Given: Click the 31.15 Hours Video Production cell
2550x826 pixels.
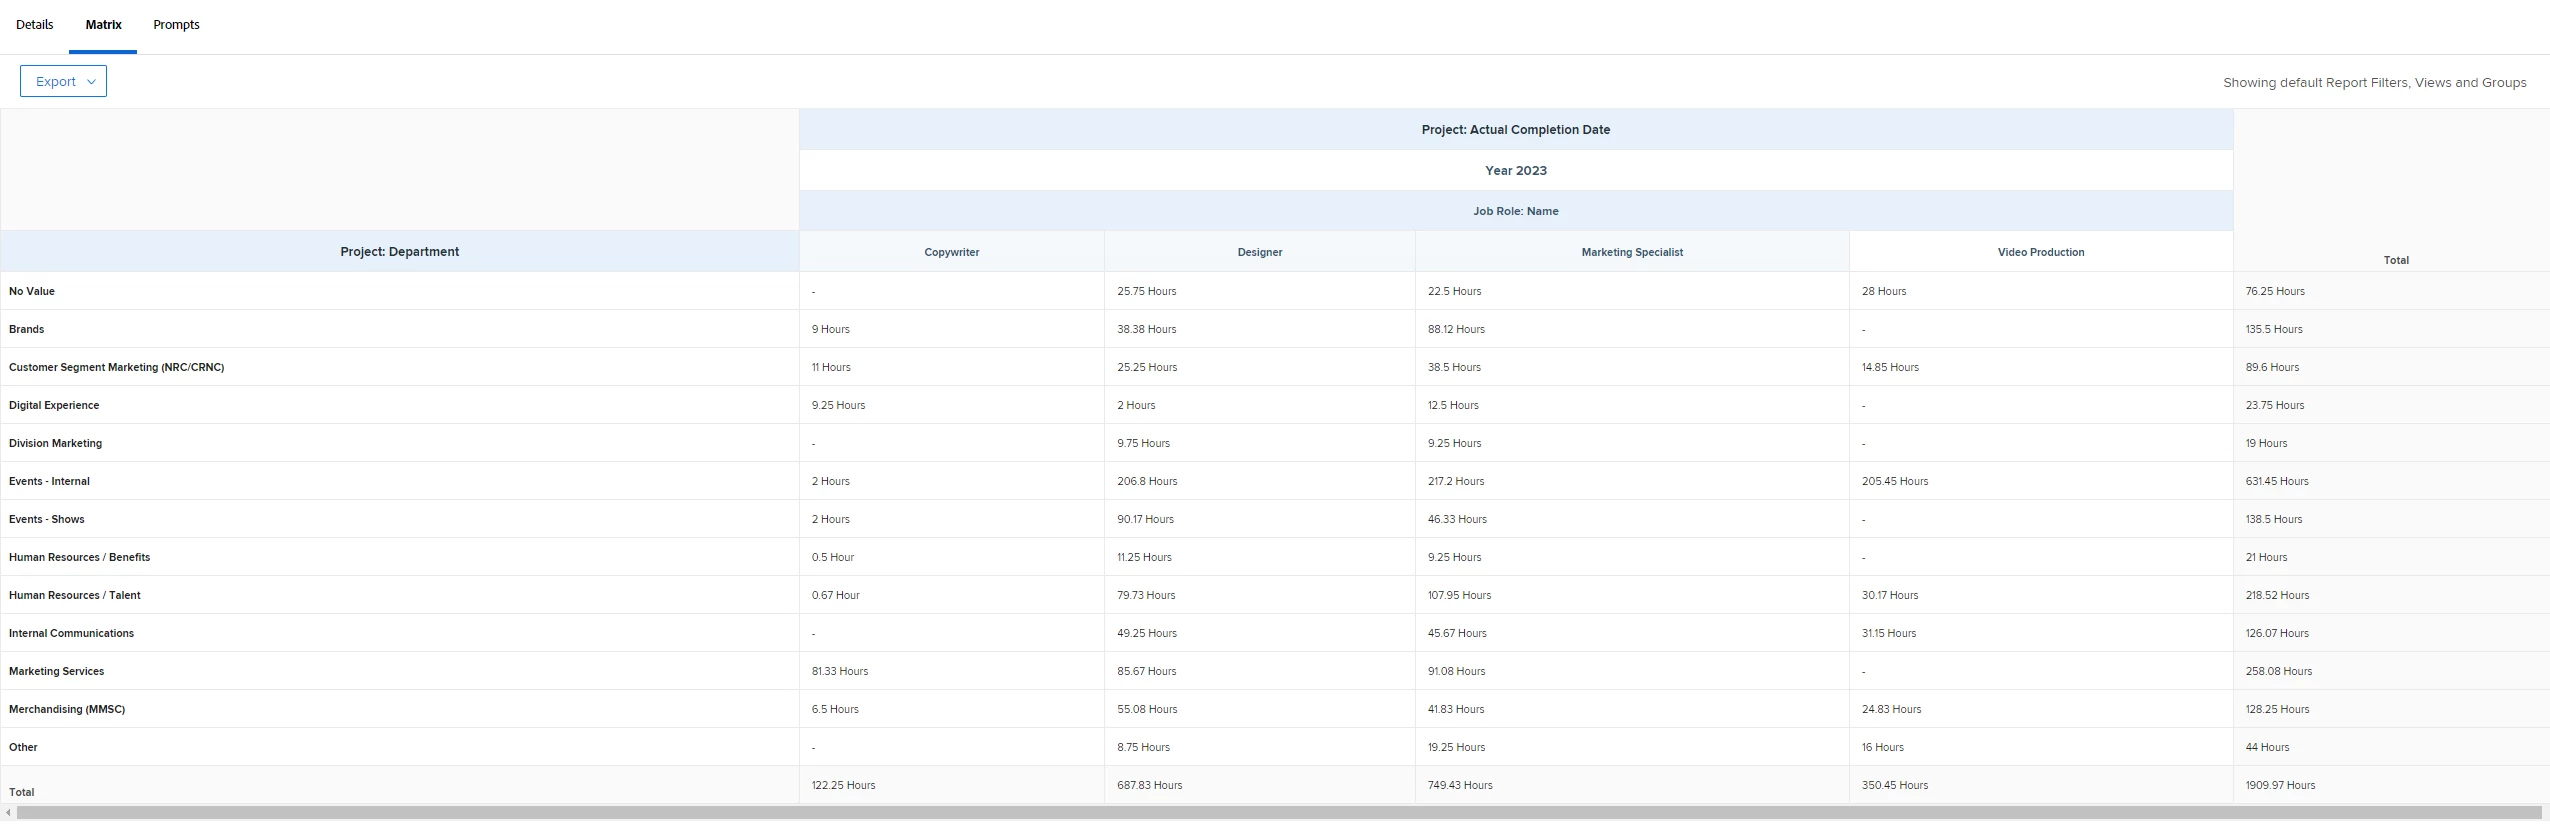Looking at the screenshot, I should (x=2041, y=633).
